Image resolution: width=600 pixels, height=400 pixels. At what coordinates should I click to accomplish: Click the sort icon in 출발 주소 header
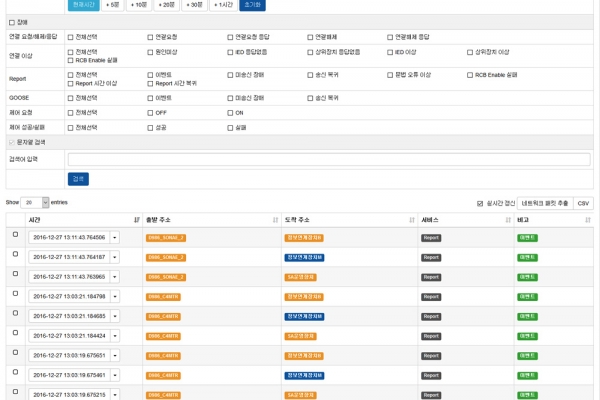tap(276, 220)
